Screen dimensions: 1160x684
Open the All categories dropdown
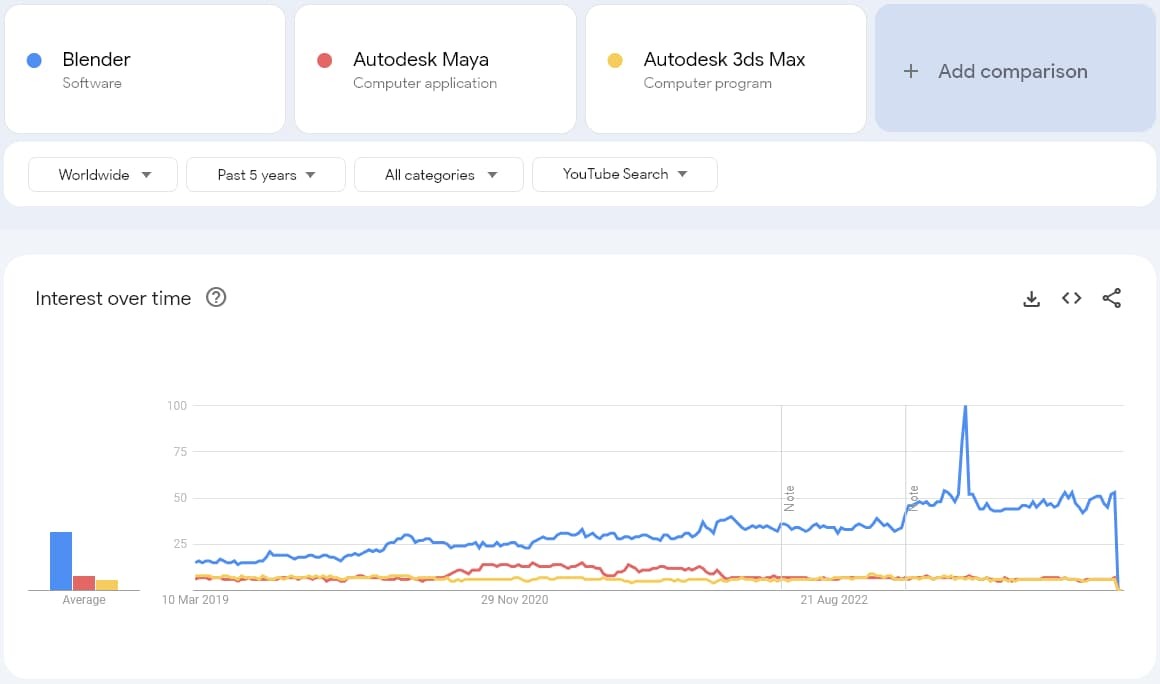[439, 175]
